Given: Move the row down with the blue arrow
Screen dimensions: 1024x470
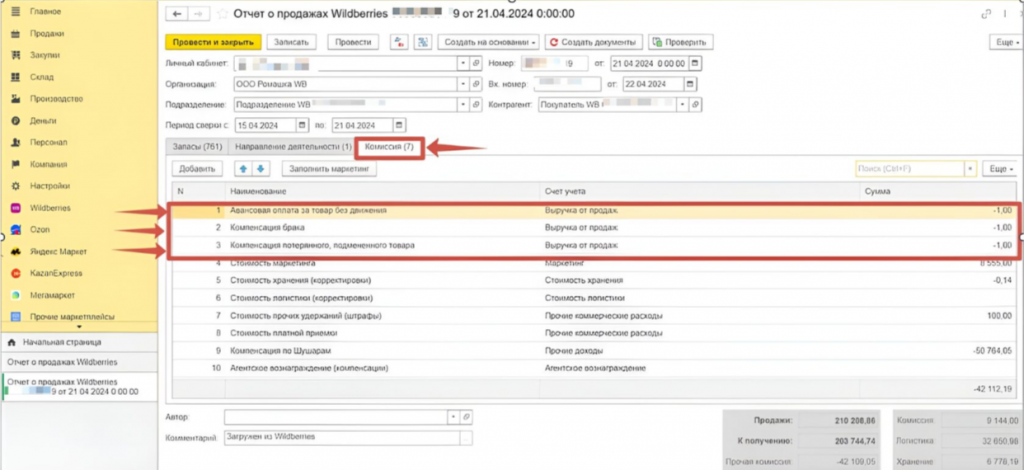Looking at the screenshot, I should pyautogui.click(x=261, y=169).
